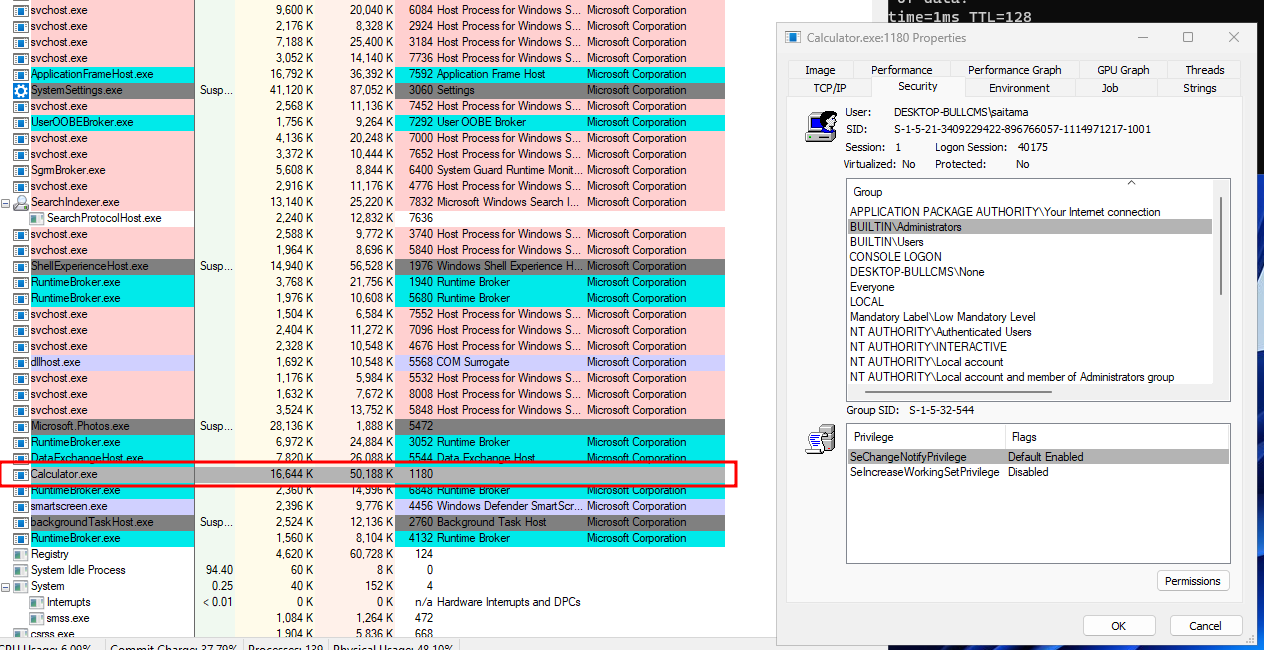This screenshot has width=1264, height=650.
Task: Click the Registry process icon
Action: click(x=20, y=554)
